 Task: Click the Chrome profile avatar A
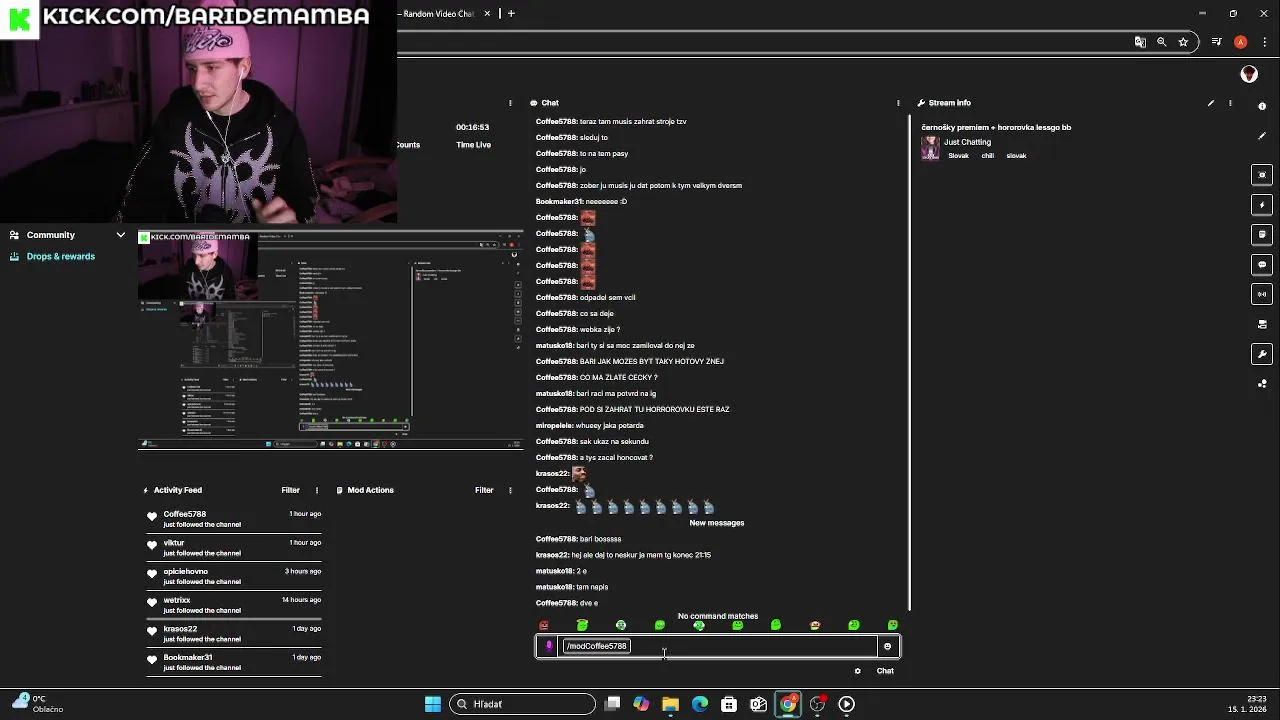pos(1240,42)
